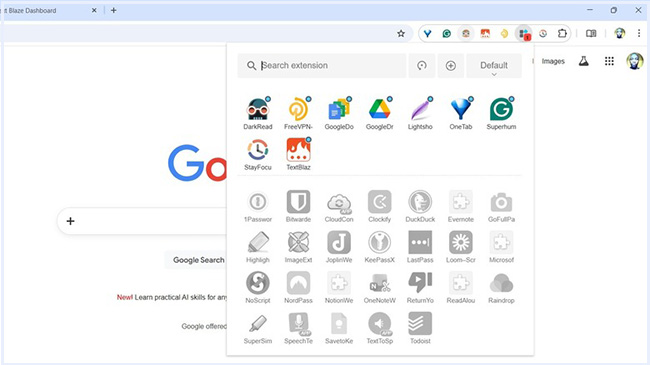
Task: Click the FreeVPN yellow icon in toolbar
Action: tap(504, 34)
